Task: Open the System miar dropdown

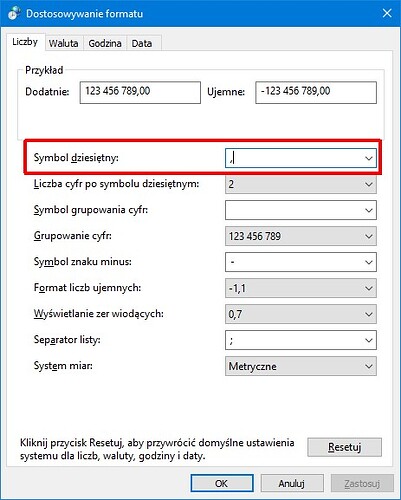Action: pyautogui.click(x=301, y=366)
